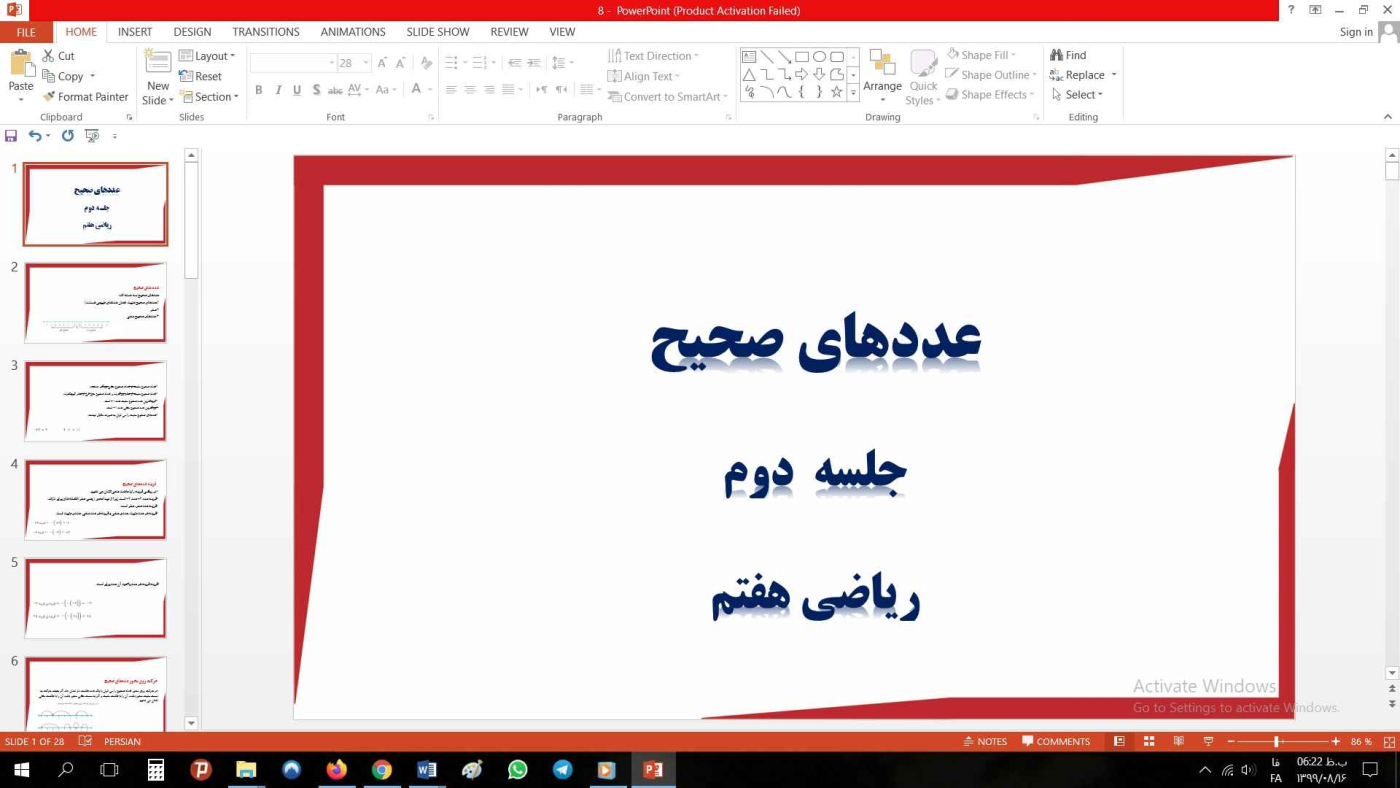Toggle Underline text formatting
Image resolution: width=1400 pixels, height=788 pixels.
pyautogui.click(x=297, y=90)
